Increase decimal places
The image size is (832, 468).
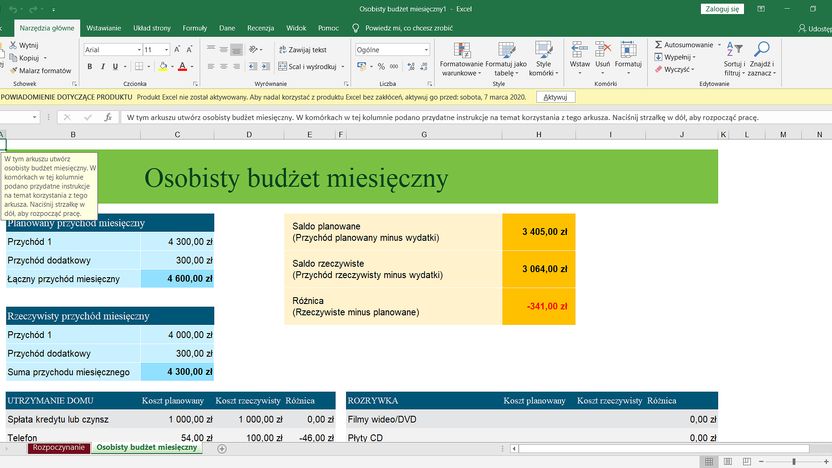[411, 66]
